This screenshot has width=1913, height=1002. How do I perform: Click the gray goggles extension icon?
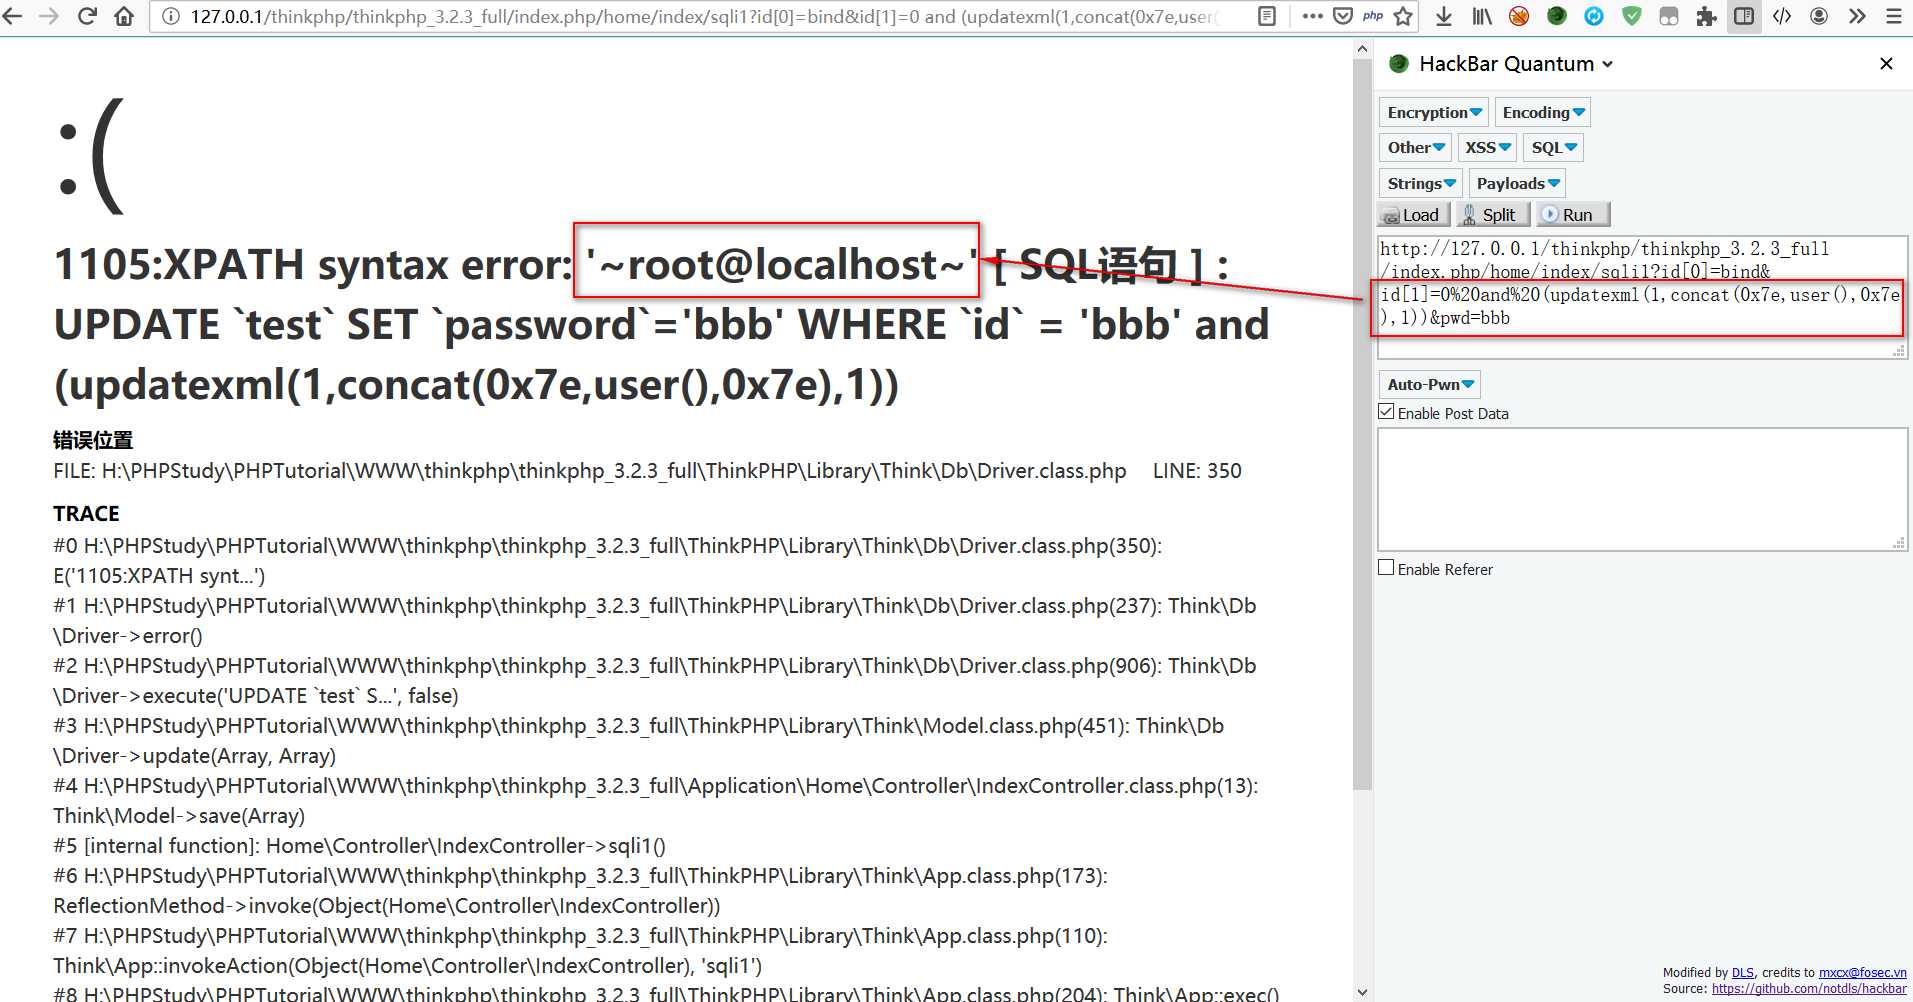[1669, 16]
